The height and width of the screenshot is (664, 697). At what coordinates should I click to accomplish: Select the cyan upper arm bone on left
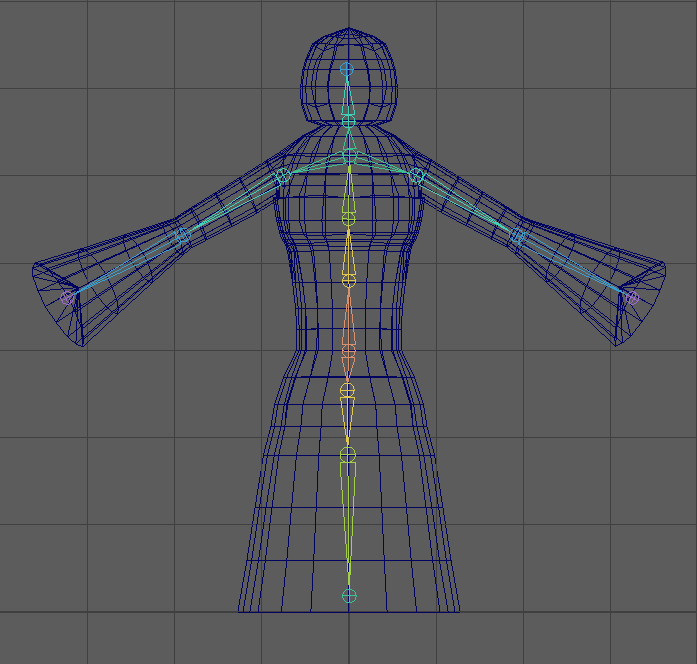point(232,206)
